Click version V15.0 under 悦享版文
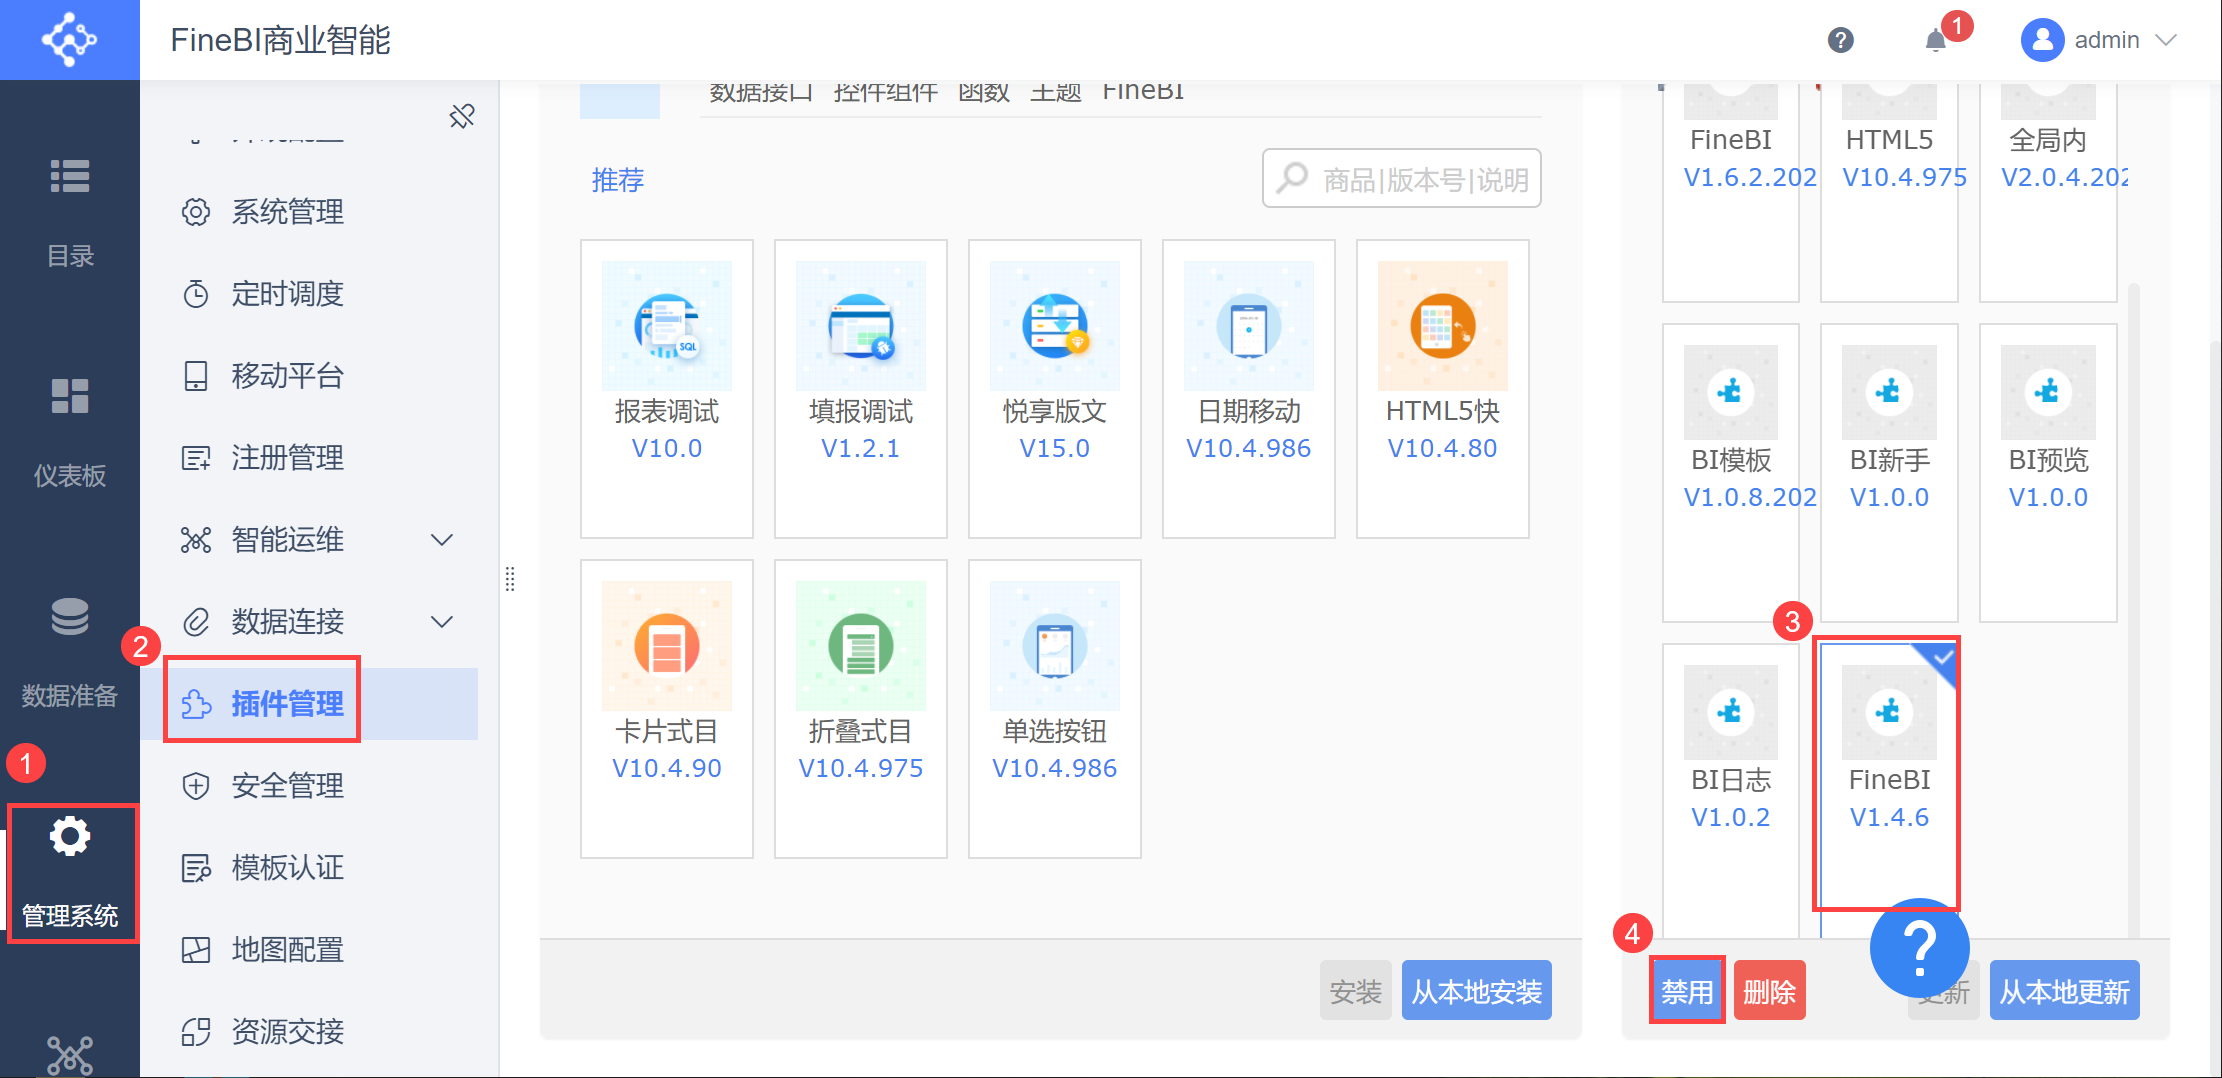This screenshot has height=1078, width=2222. 1055,448
